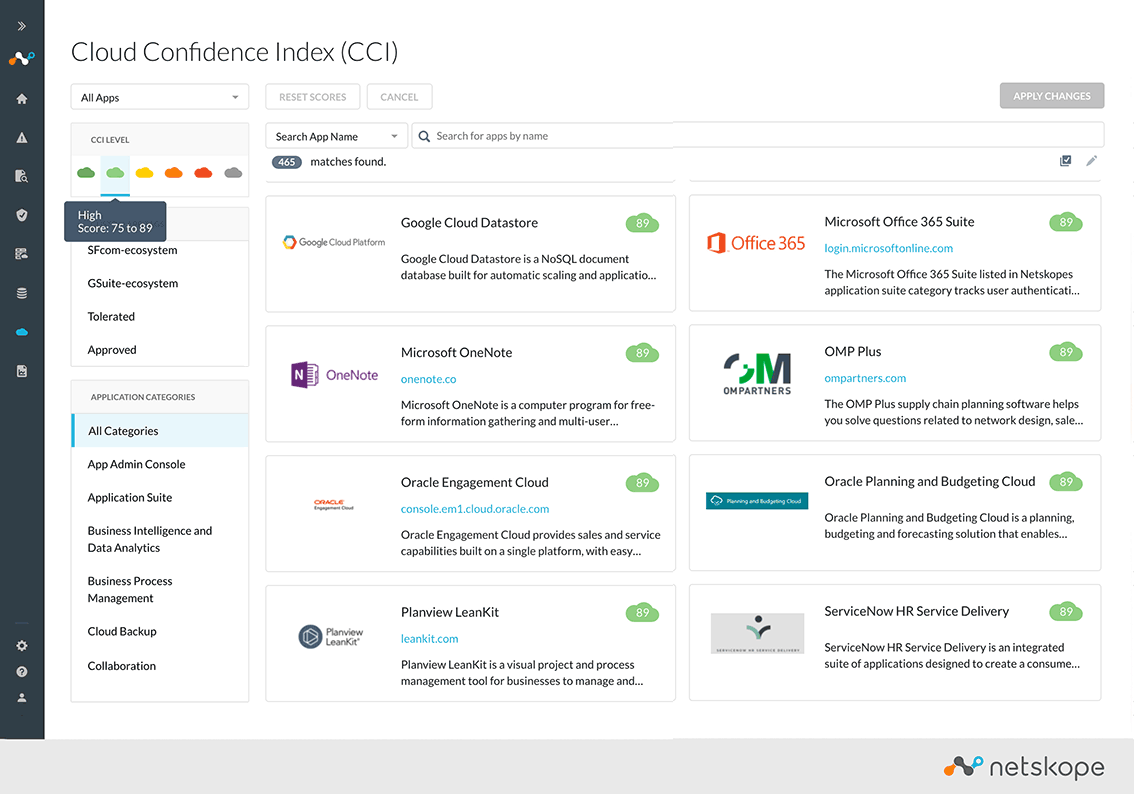
Task: Click the Apply Changes button
Action: point(1052,96)
